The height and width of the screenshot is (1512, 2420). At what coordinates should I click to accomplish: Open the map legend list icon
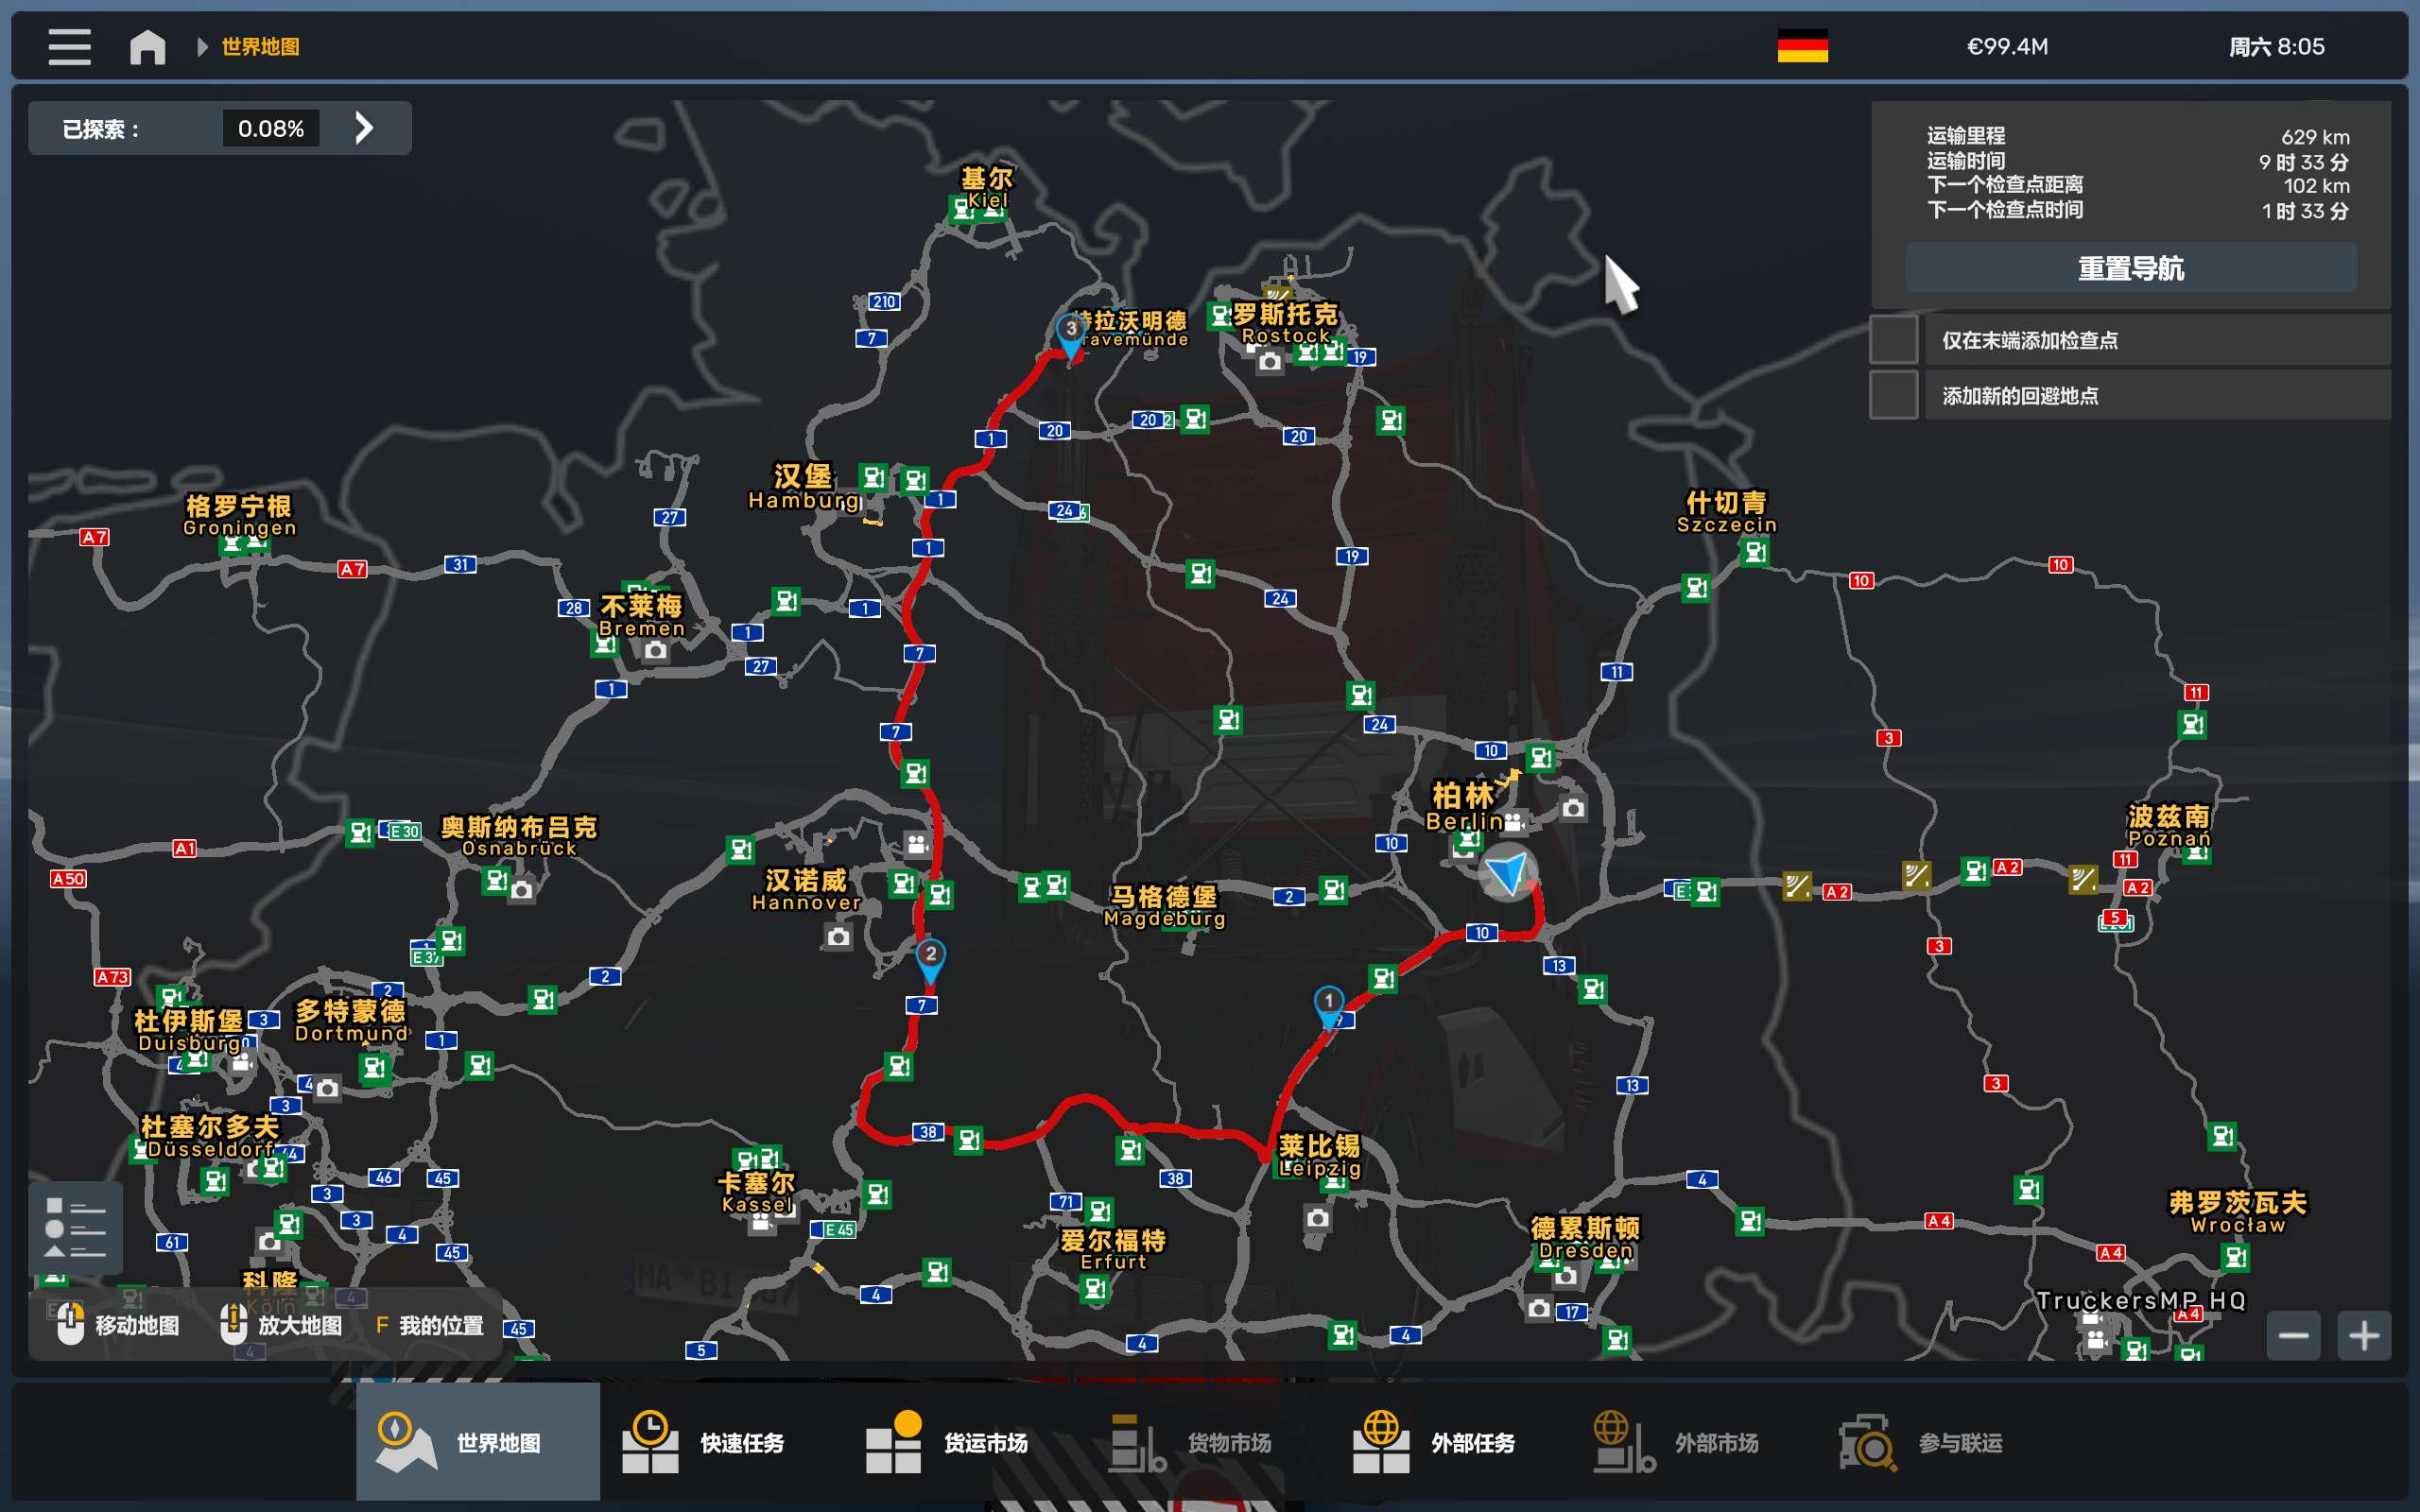tap(75, 1226)
